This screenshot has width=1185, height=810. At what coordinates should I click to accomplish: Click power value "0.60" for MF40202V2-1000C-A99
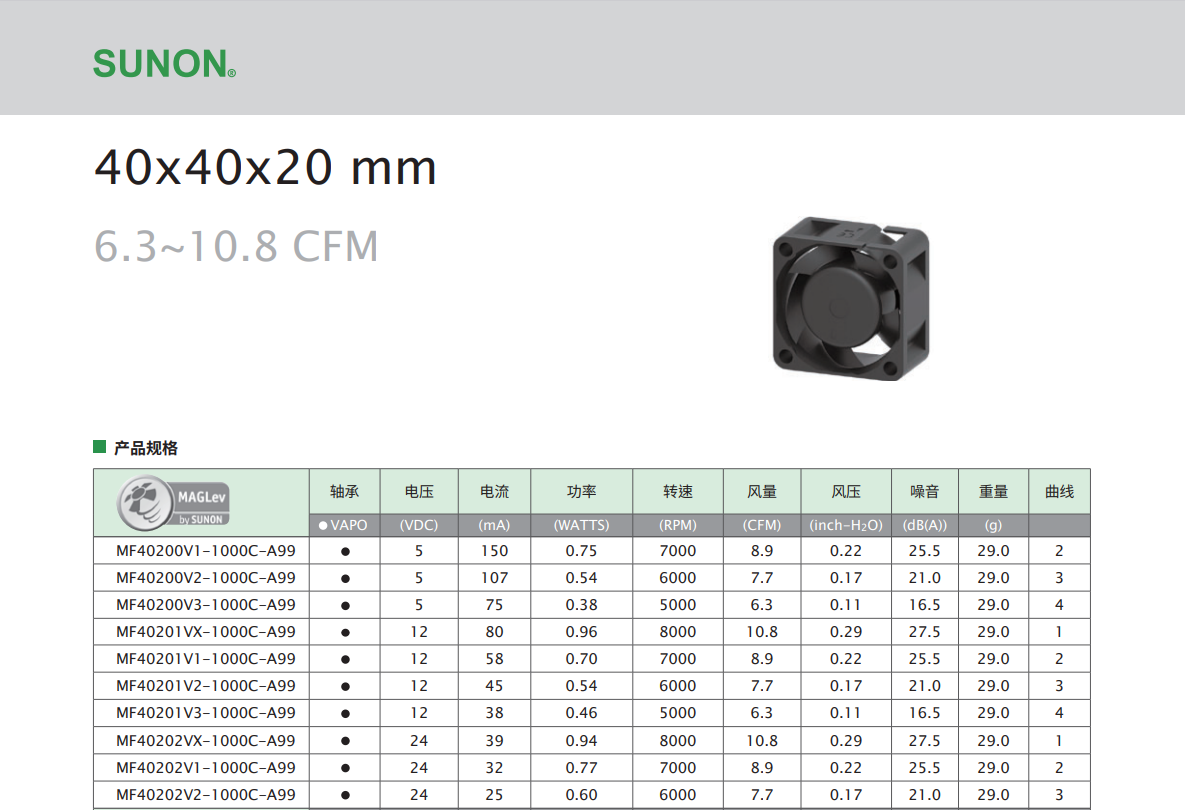coord(581,795)
